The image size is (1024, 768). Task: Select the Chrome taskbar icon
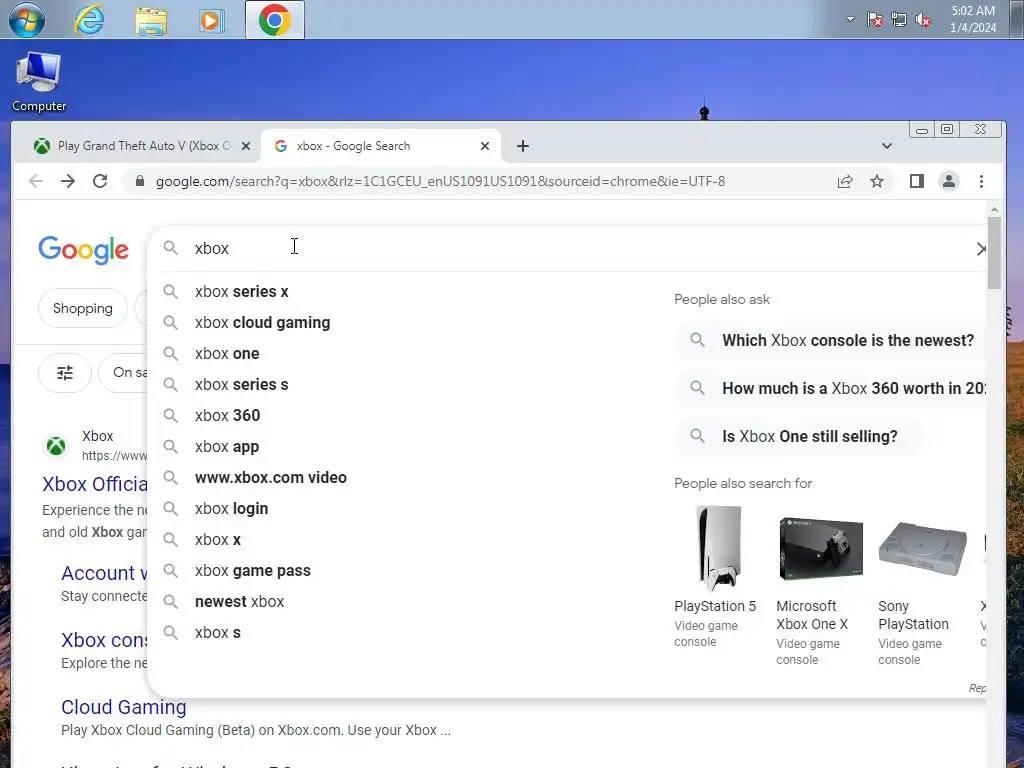274,20
